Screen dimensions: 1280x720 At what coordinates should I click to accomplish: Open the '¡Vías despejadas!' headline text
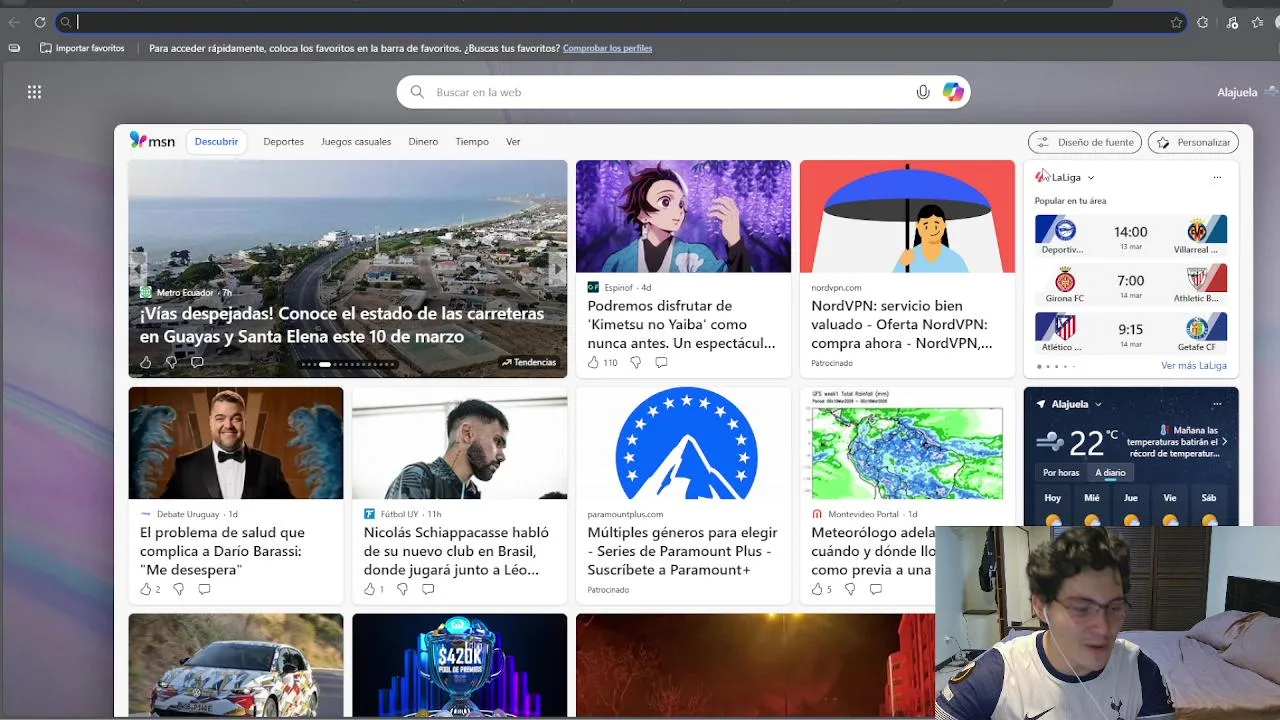(x=342, y=325)
